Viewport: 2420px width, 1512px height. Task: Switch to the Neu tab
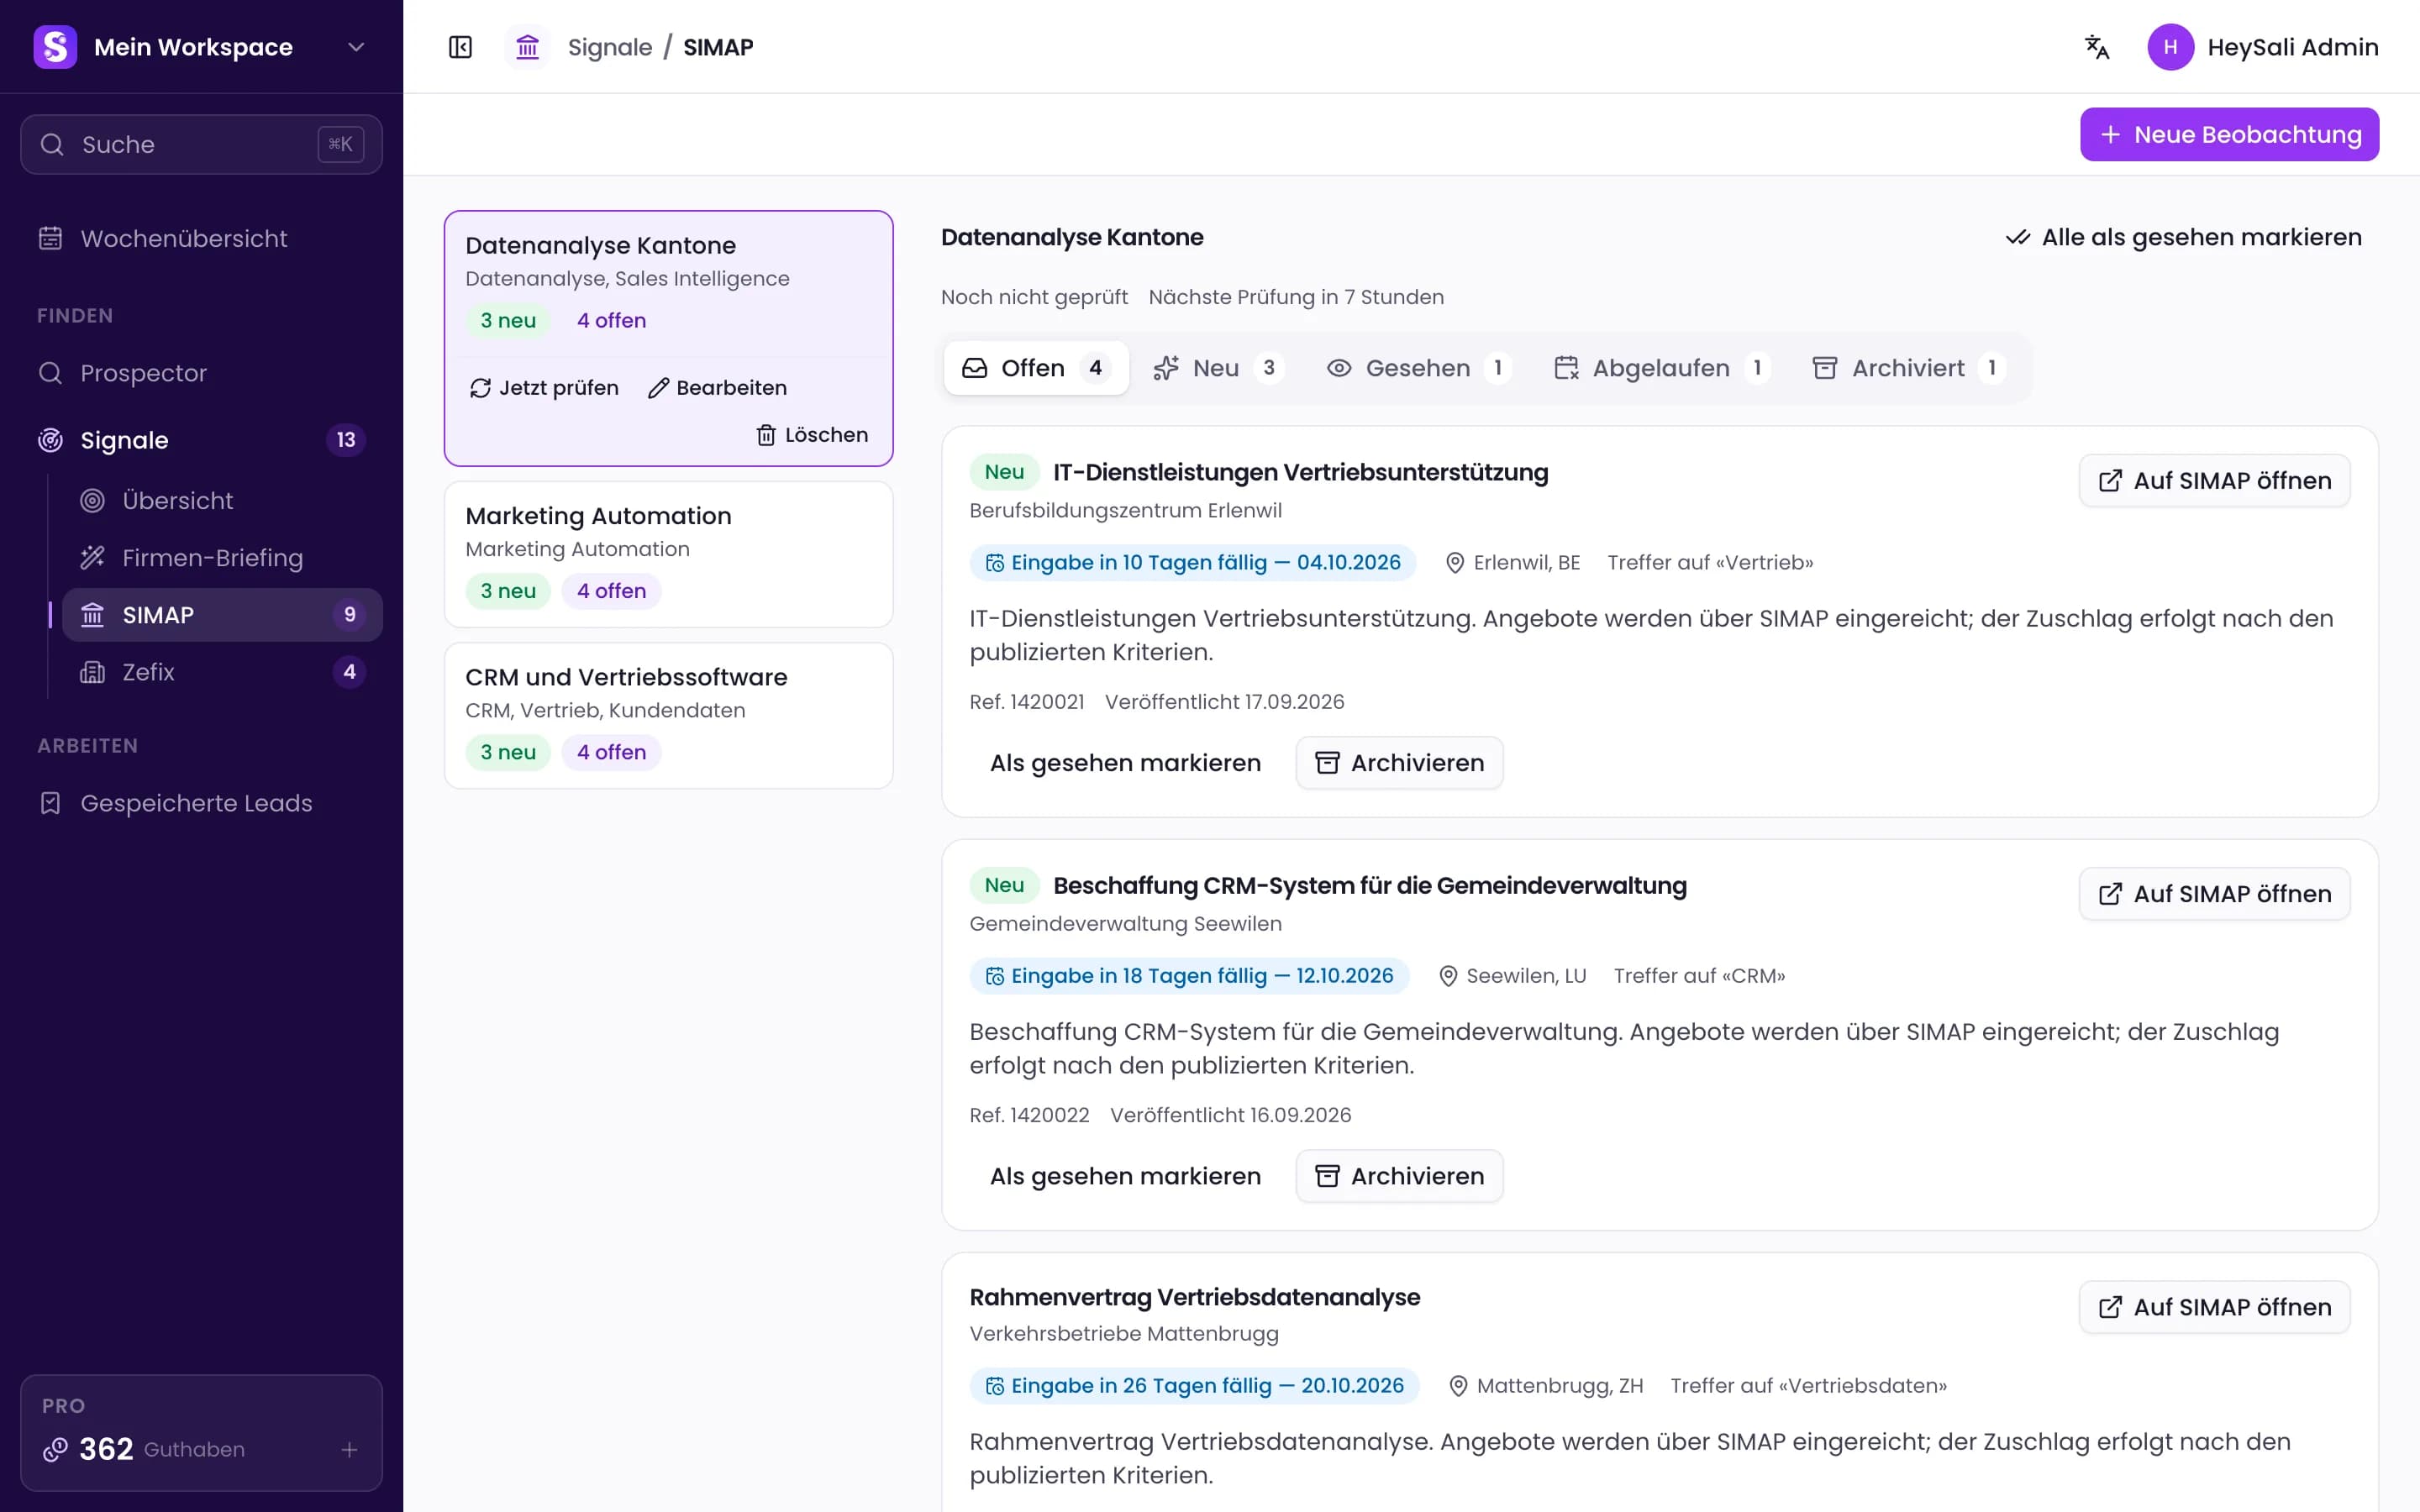1218,368
